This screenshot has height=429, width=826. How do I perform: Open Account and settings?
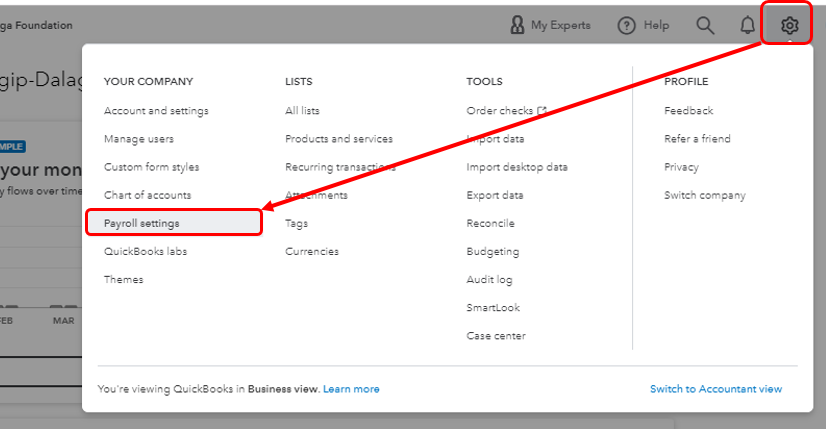click(156, 111)
